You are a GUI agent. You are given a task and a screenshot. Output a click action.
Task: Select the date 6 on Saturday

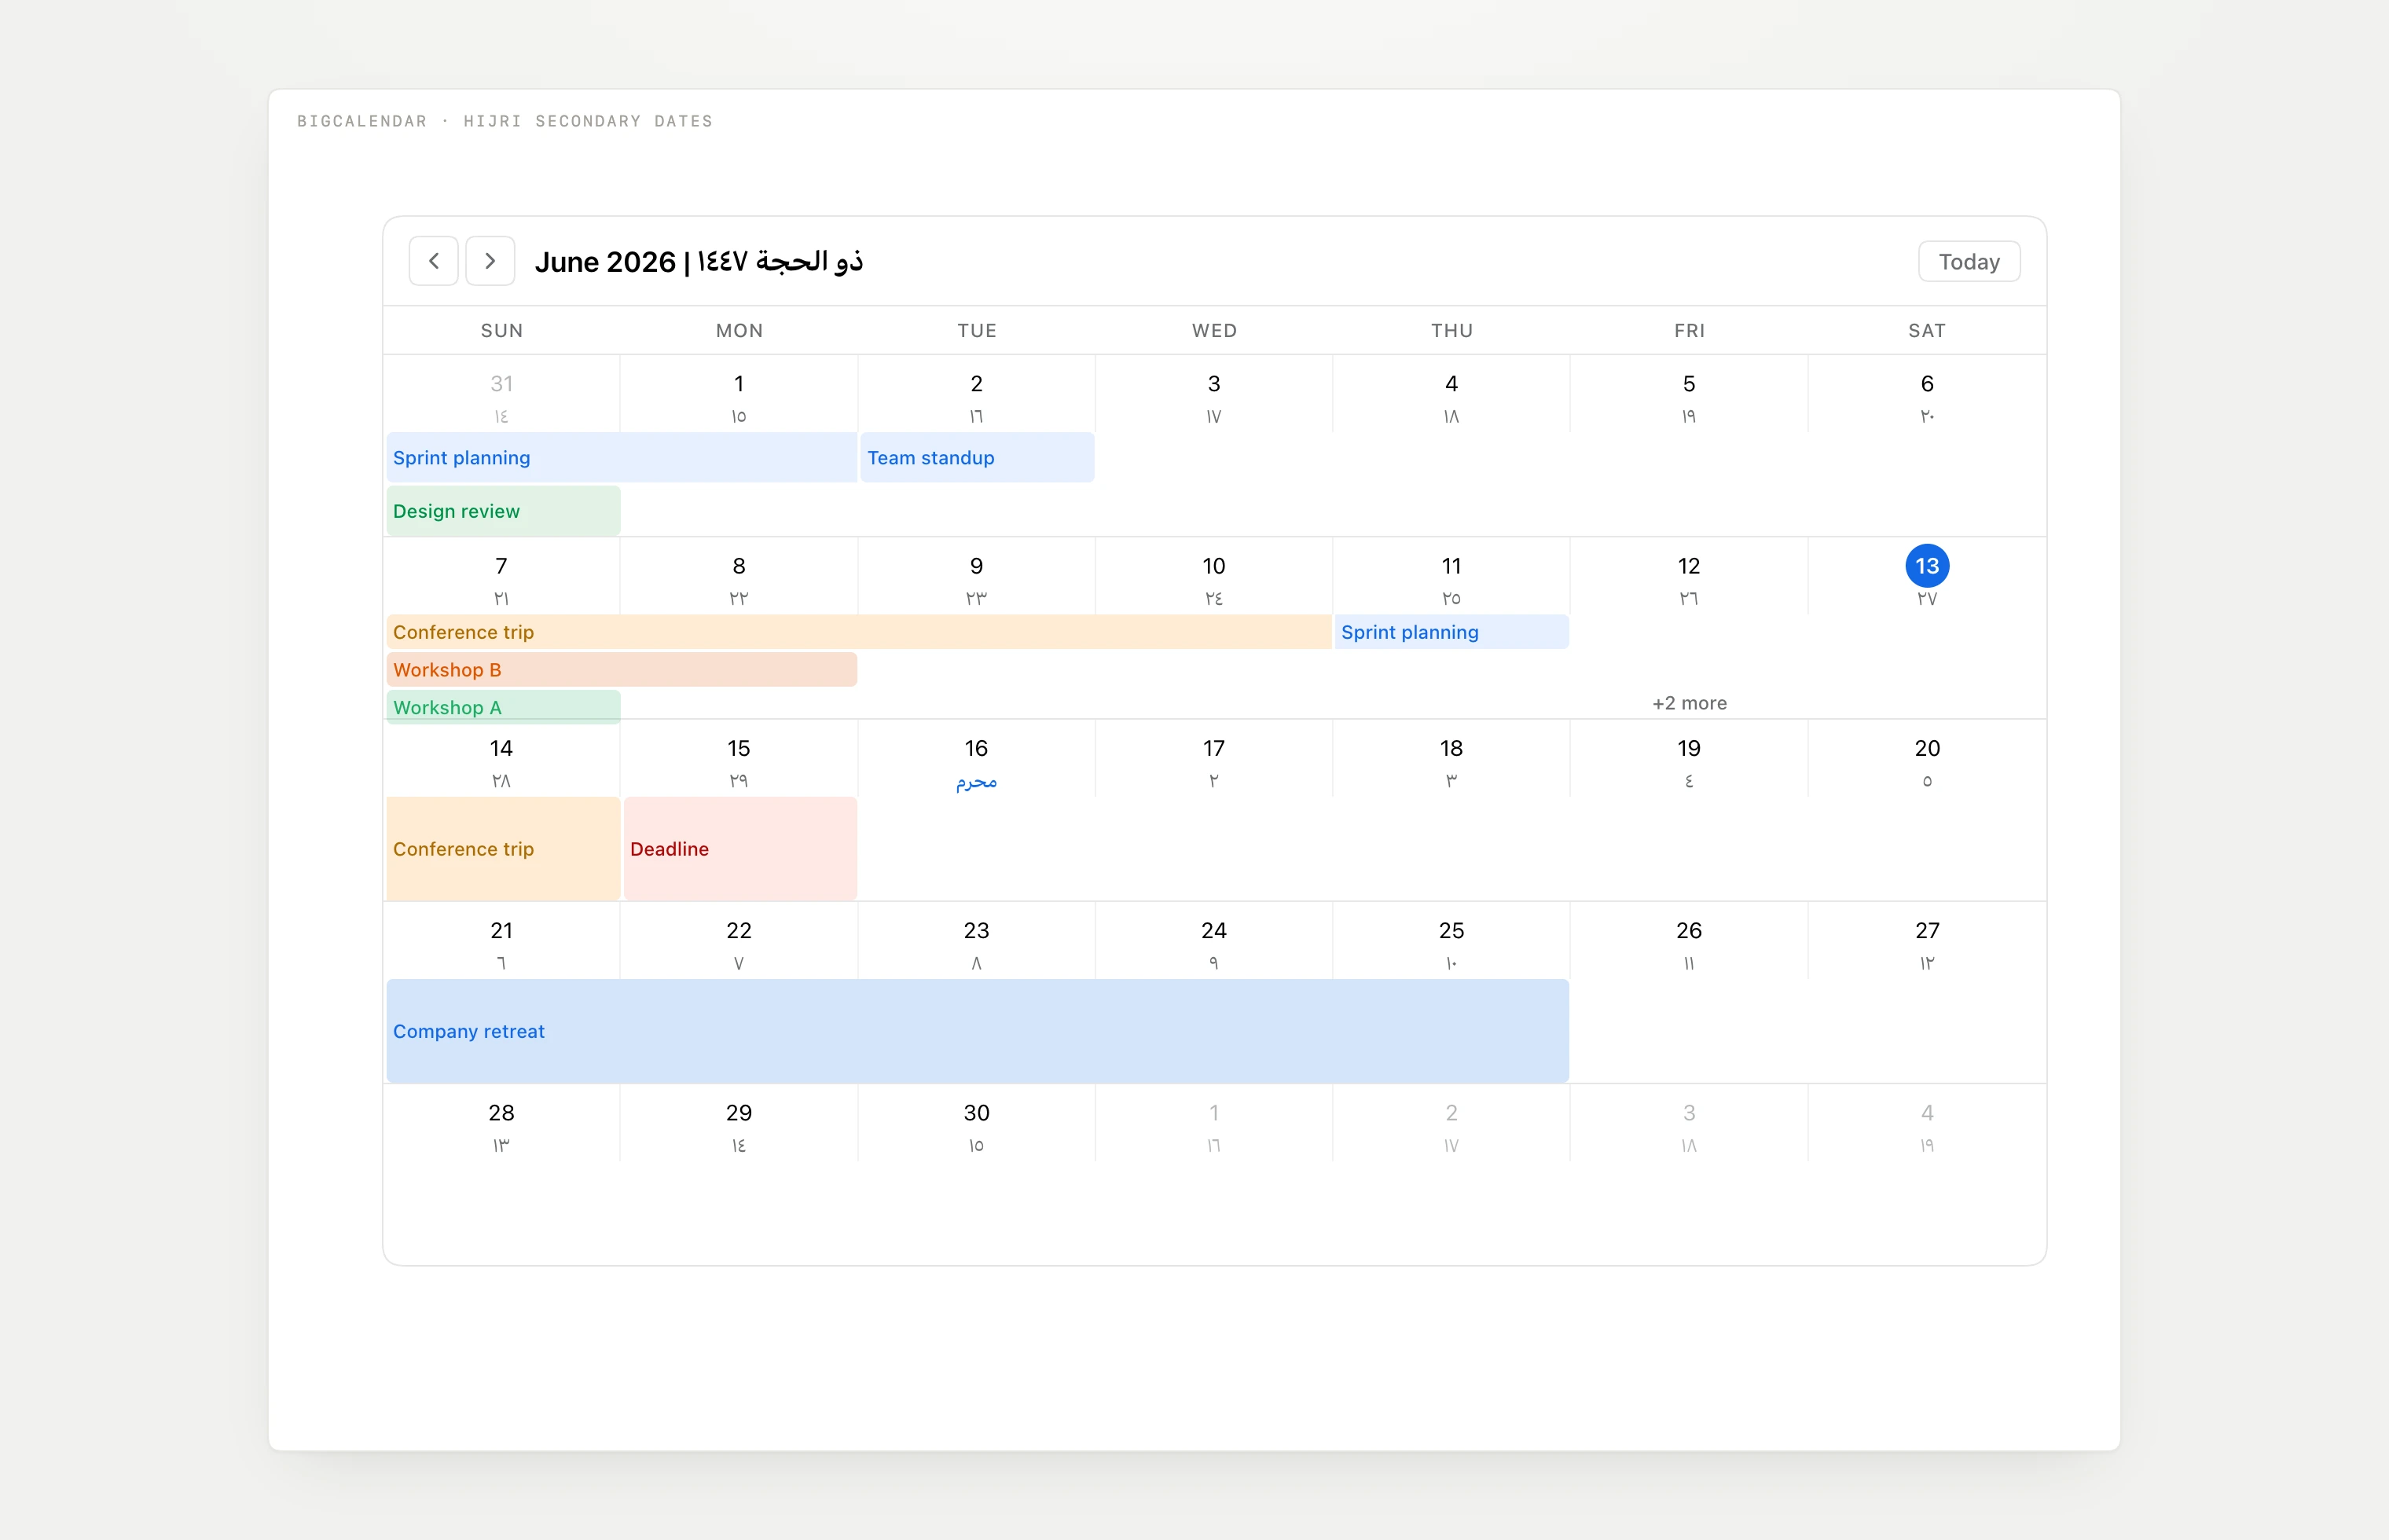pyautogui.click(x=1926, y=384)
